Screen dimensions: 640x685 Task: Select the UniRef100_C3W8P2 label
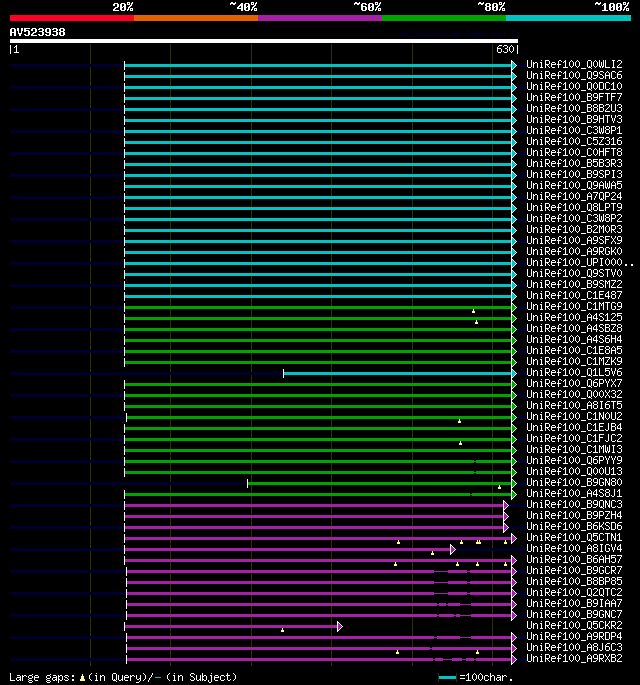[x=574, y=218]
